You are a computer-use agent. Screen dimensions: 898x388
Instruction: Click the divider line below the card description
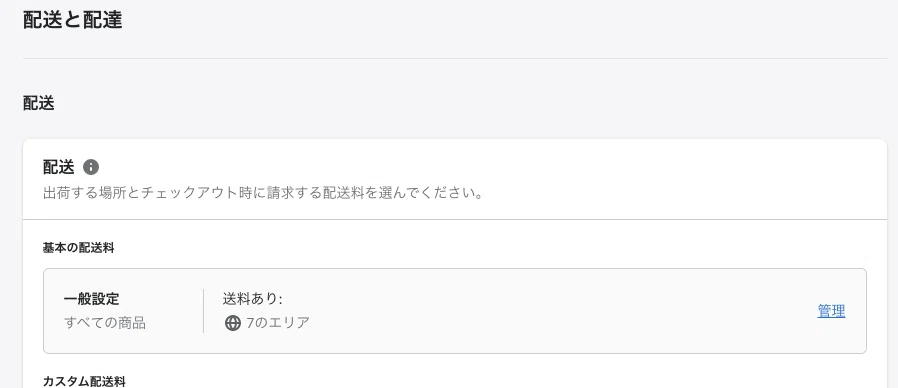(455, 220)
